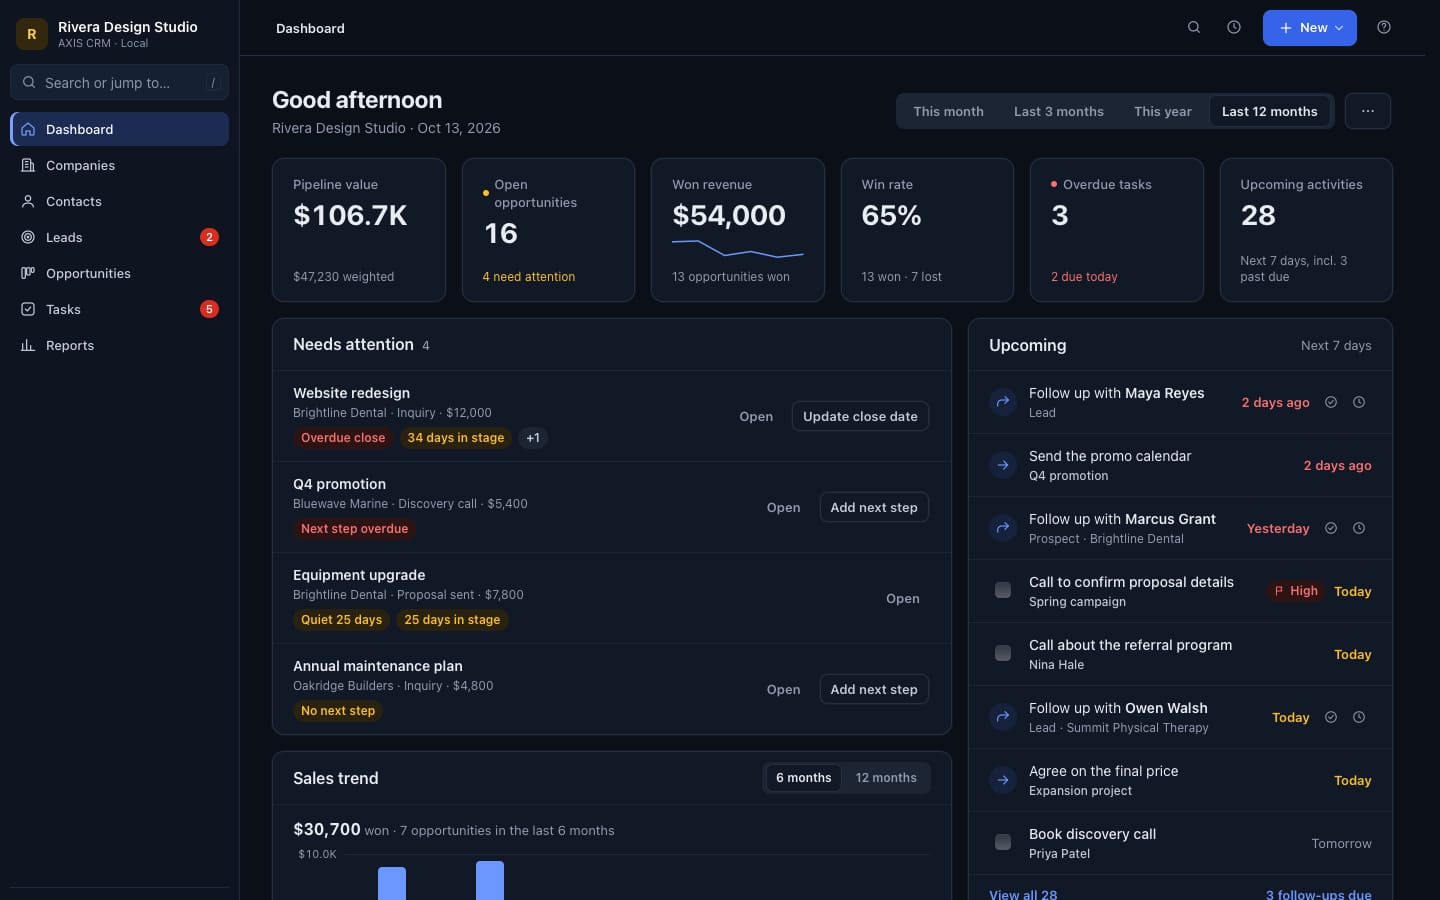Click Add next step for Q4 promotion
Viewport: 1440px width, 900px height.
[x=874, y=507]
